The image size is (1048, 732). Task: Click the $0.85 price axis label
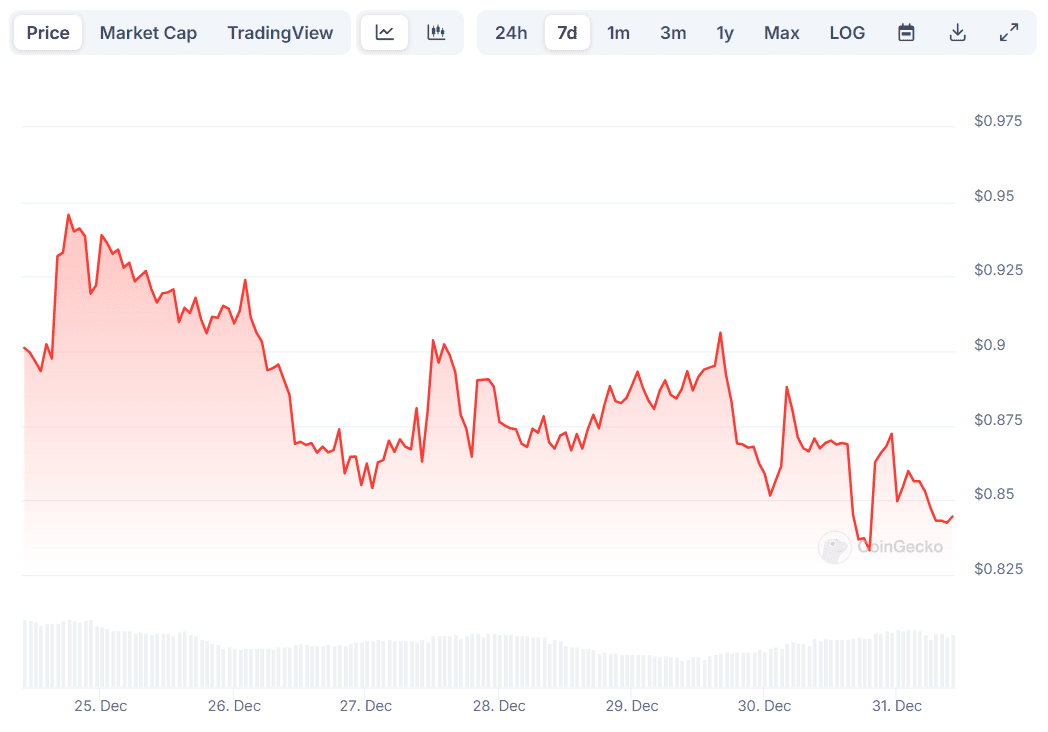tap(994, 494)
